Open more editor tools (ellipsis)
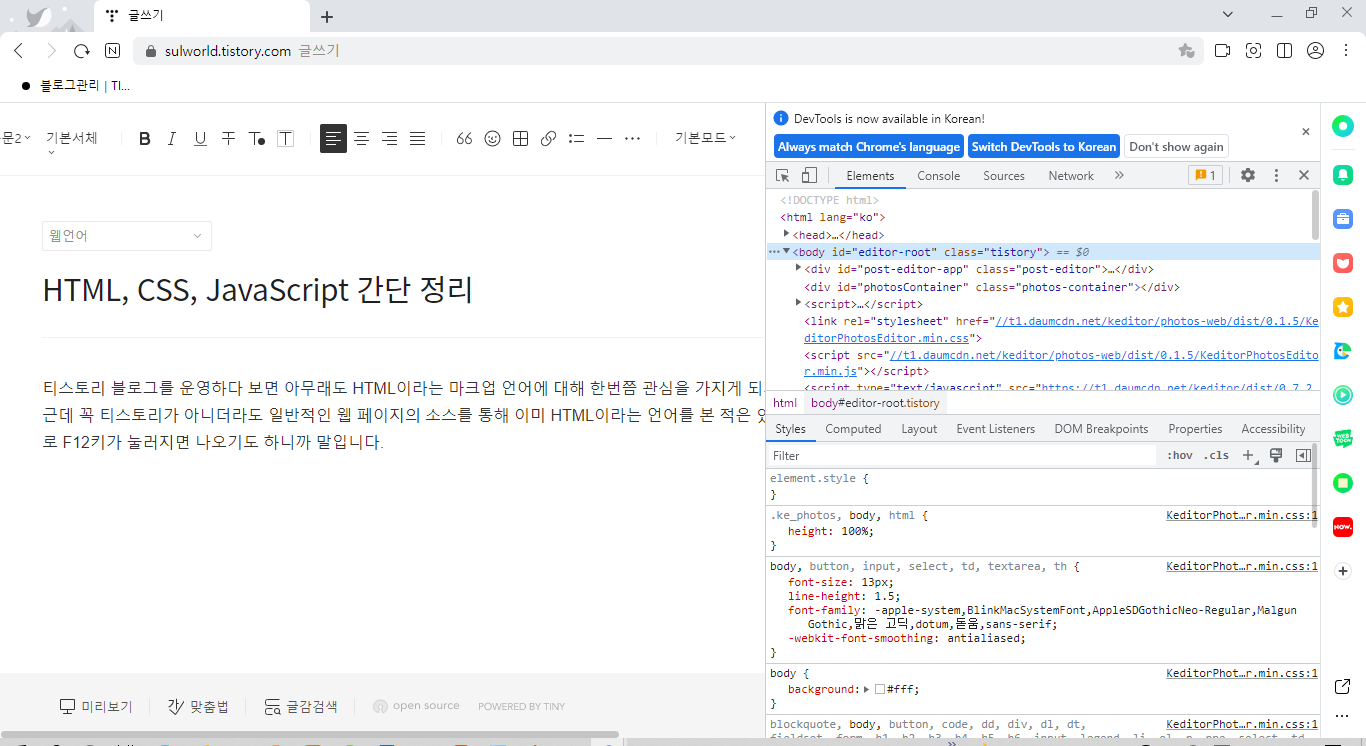The height and width of the screenshot is (746, 1366). point(632,139)
